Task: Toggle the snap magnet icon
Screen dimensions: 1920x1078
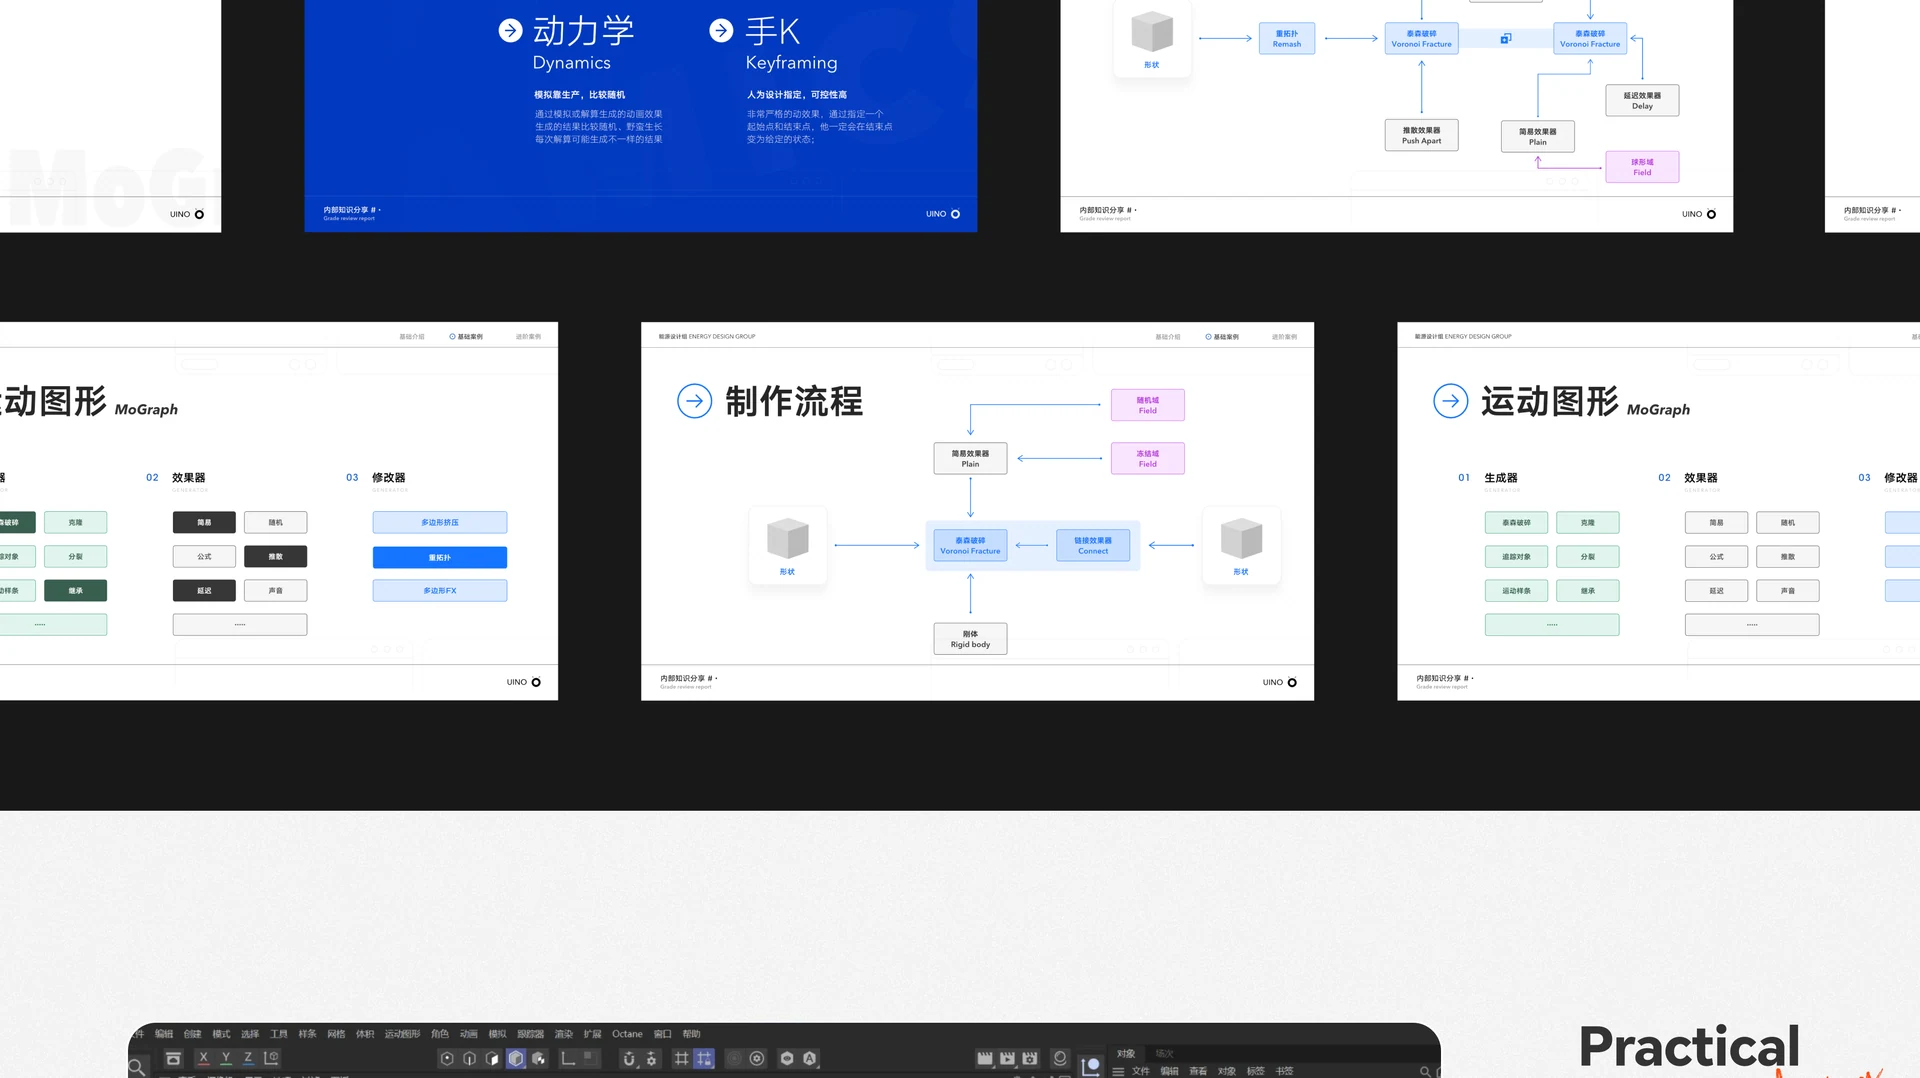Action: [629, 1058]
